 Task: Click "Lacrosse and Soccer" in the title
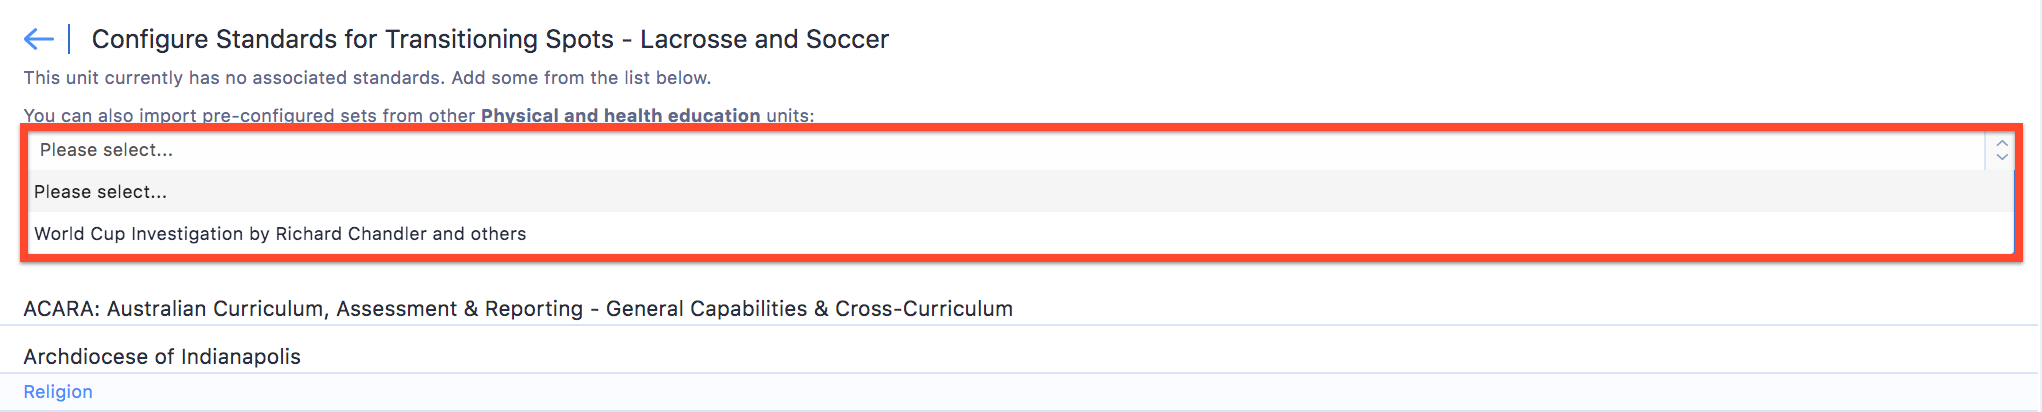coord(764,39)
